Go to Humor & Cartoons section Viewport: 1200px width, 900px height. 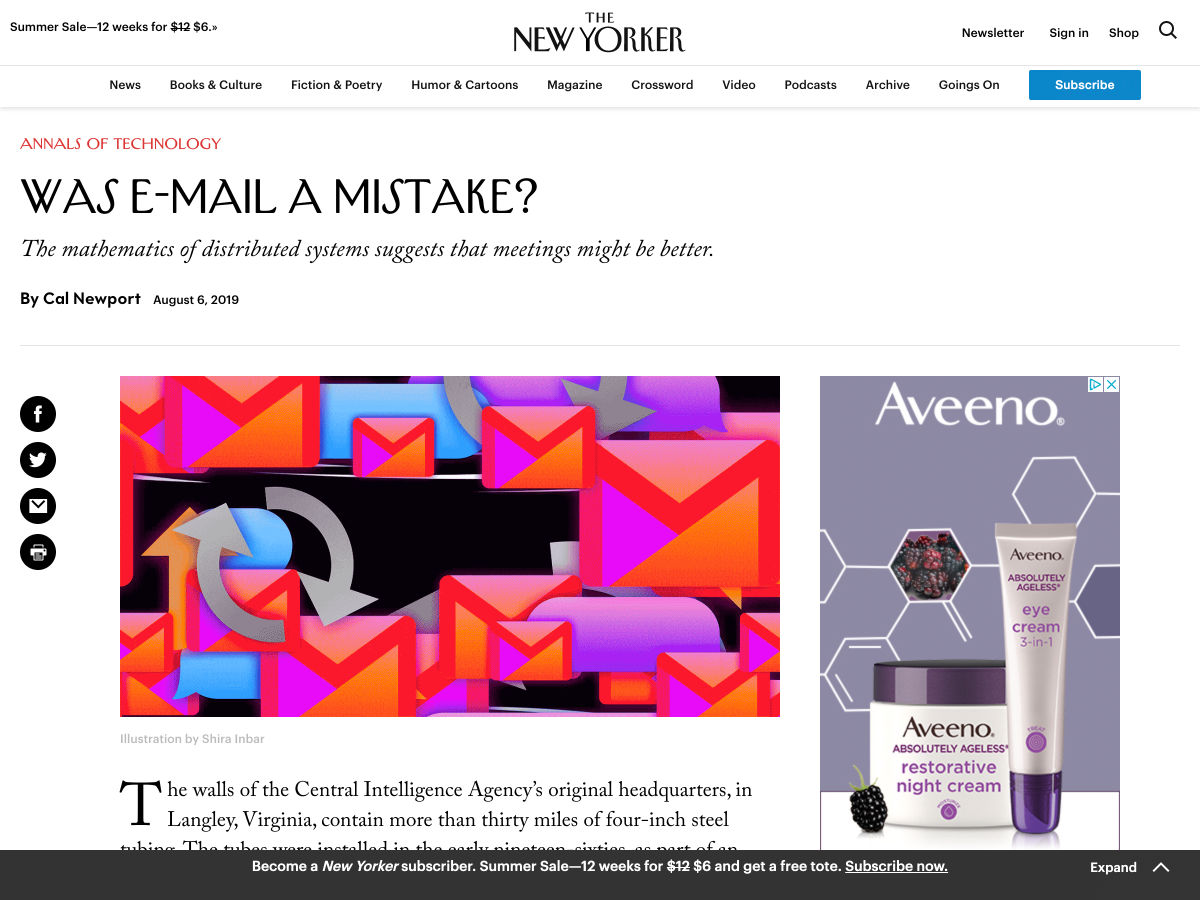465,85
